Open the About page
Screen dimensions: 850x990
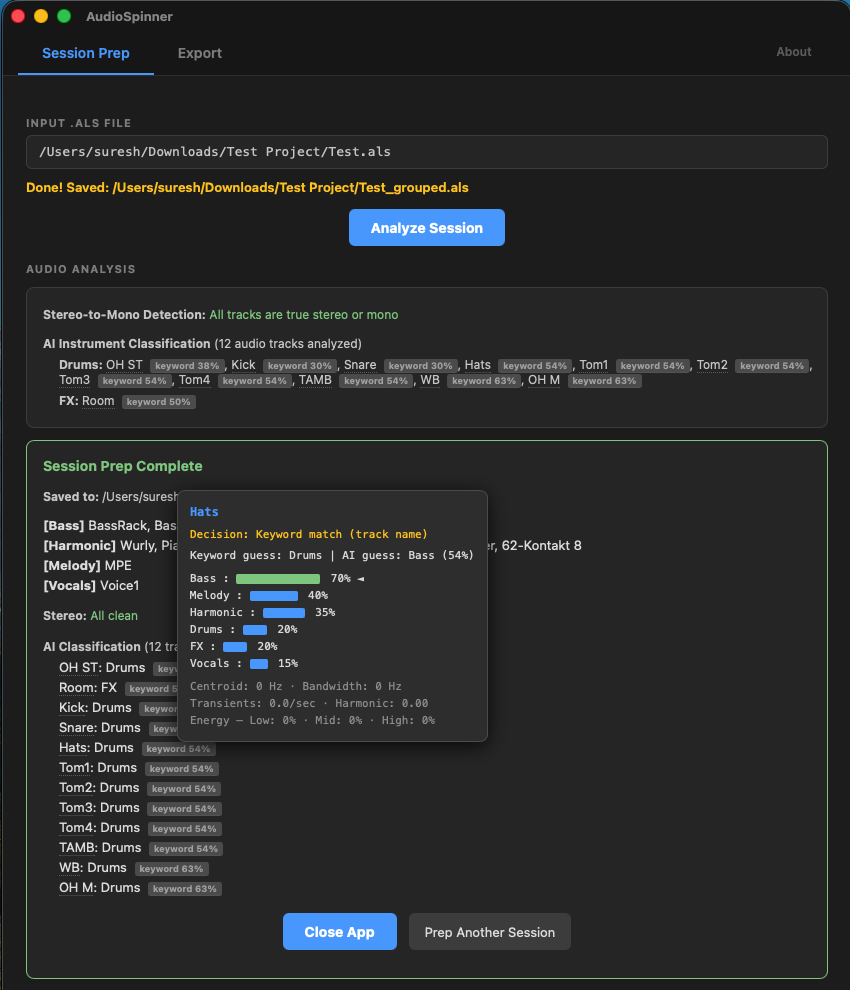point(793,52)
